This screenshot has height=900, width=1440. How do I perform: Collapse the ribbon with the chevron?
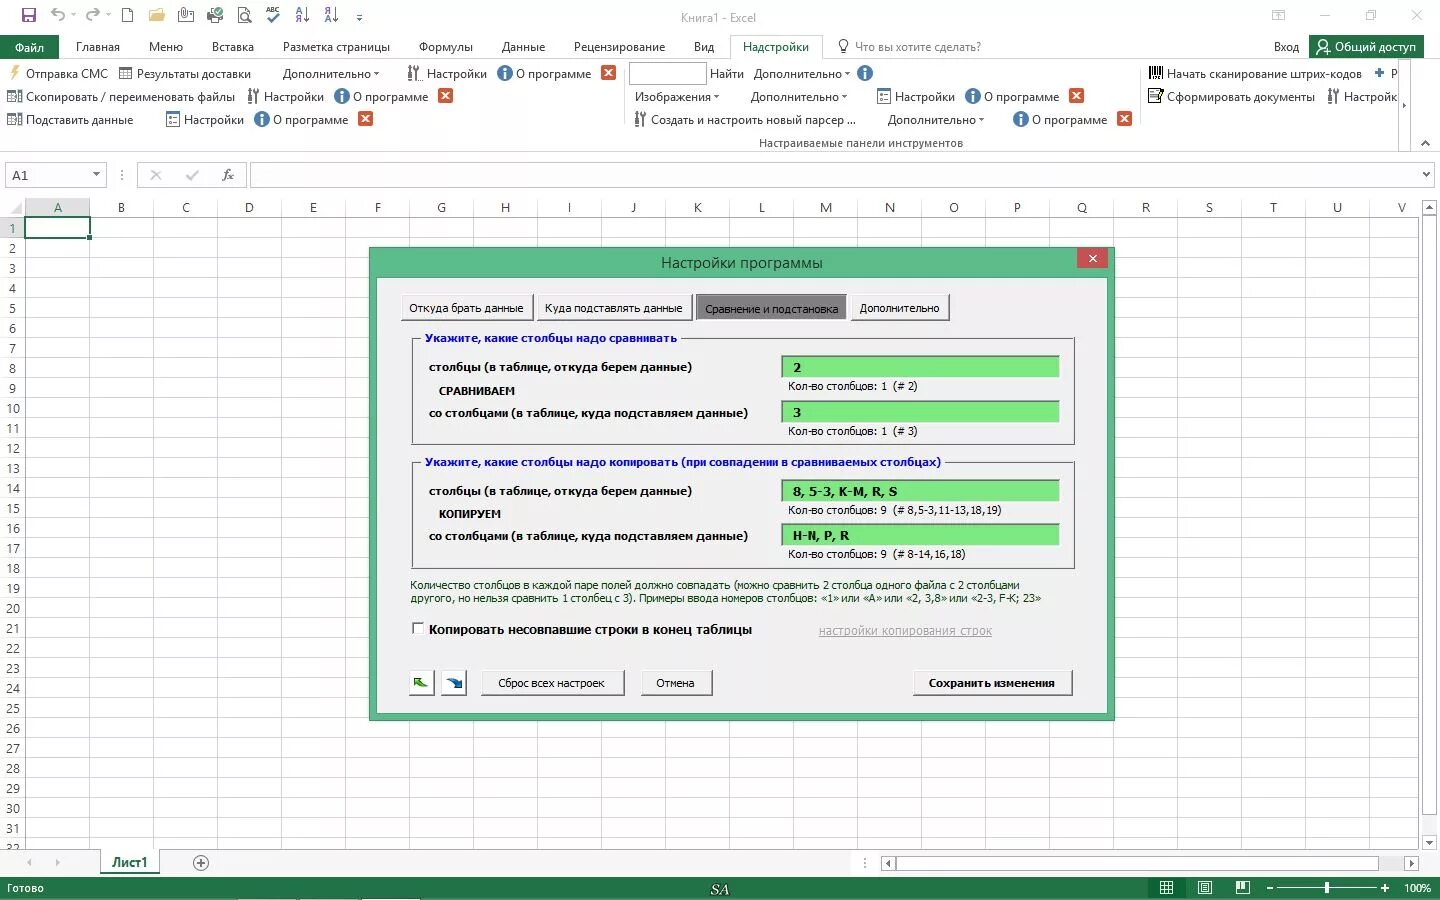click(1425, 143)
